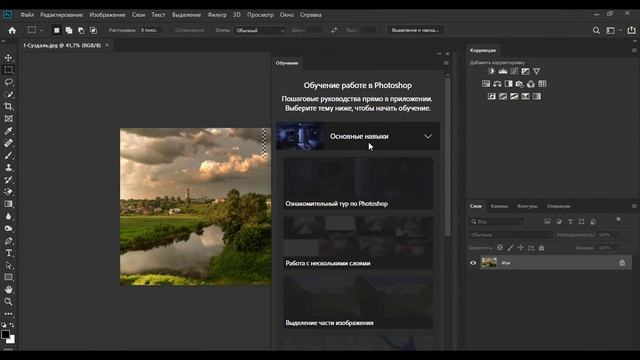Toggle type layer filter in Layers panel

point(570,221)
